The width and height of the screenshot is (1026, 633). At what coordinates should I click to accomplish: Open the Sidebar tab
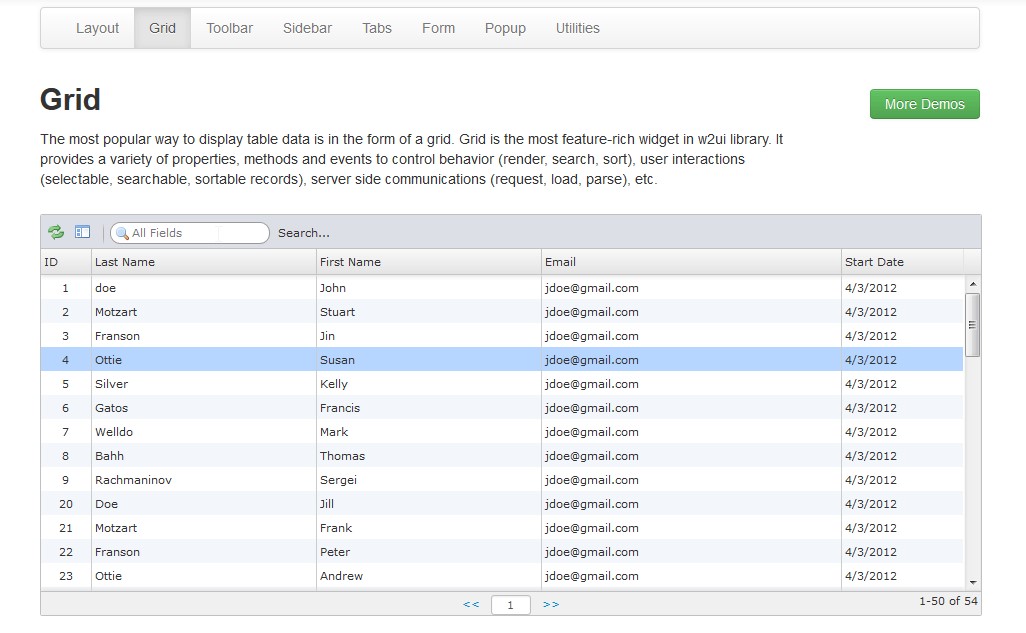point(307,28)
